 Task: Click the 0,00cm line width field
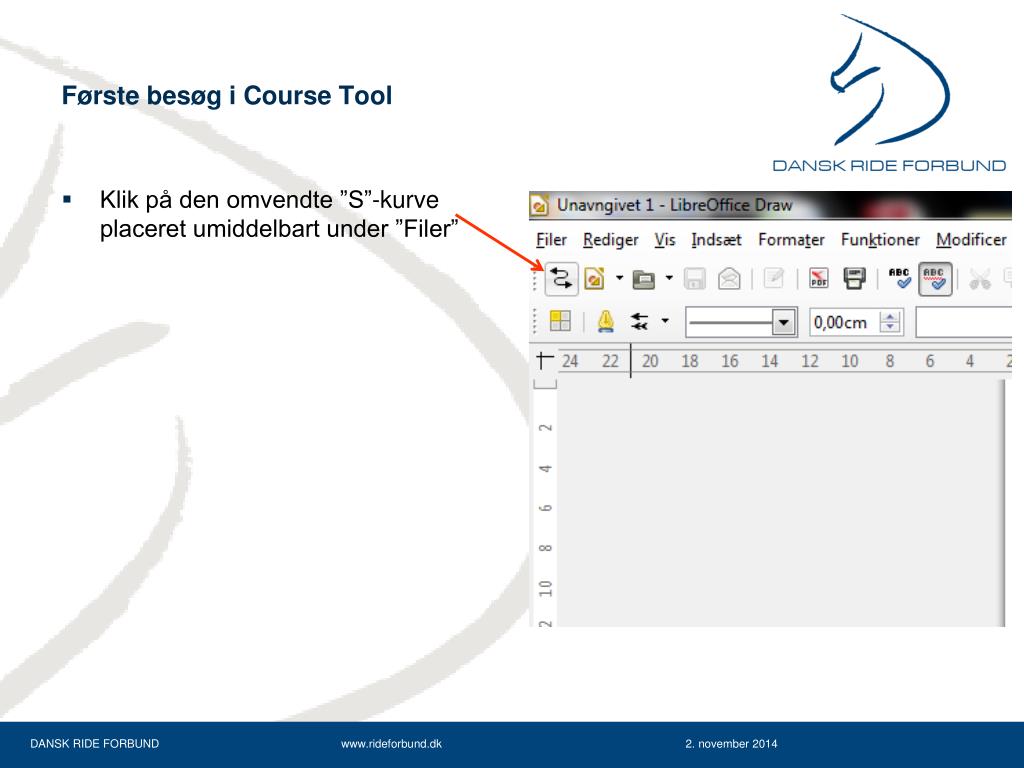844,323
